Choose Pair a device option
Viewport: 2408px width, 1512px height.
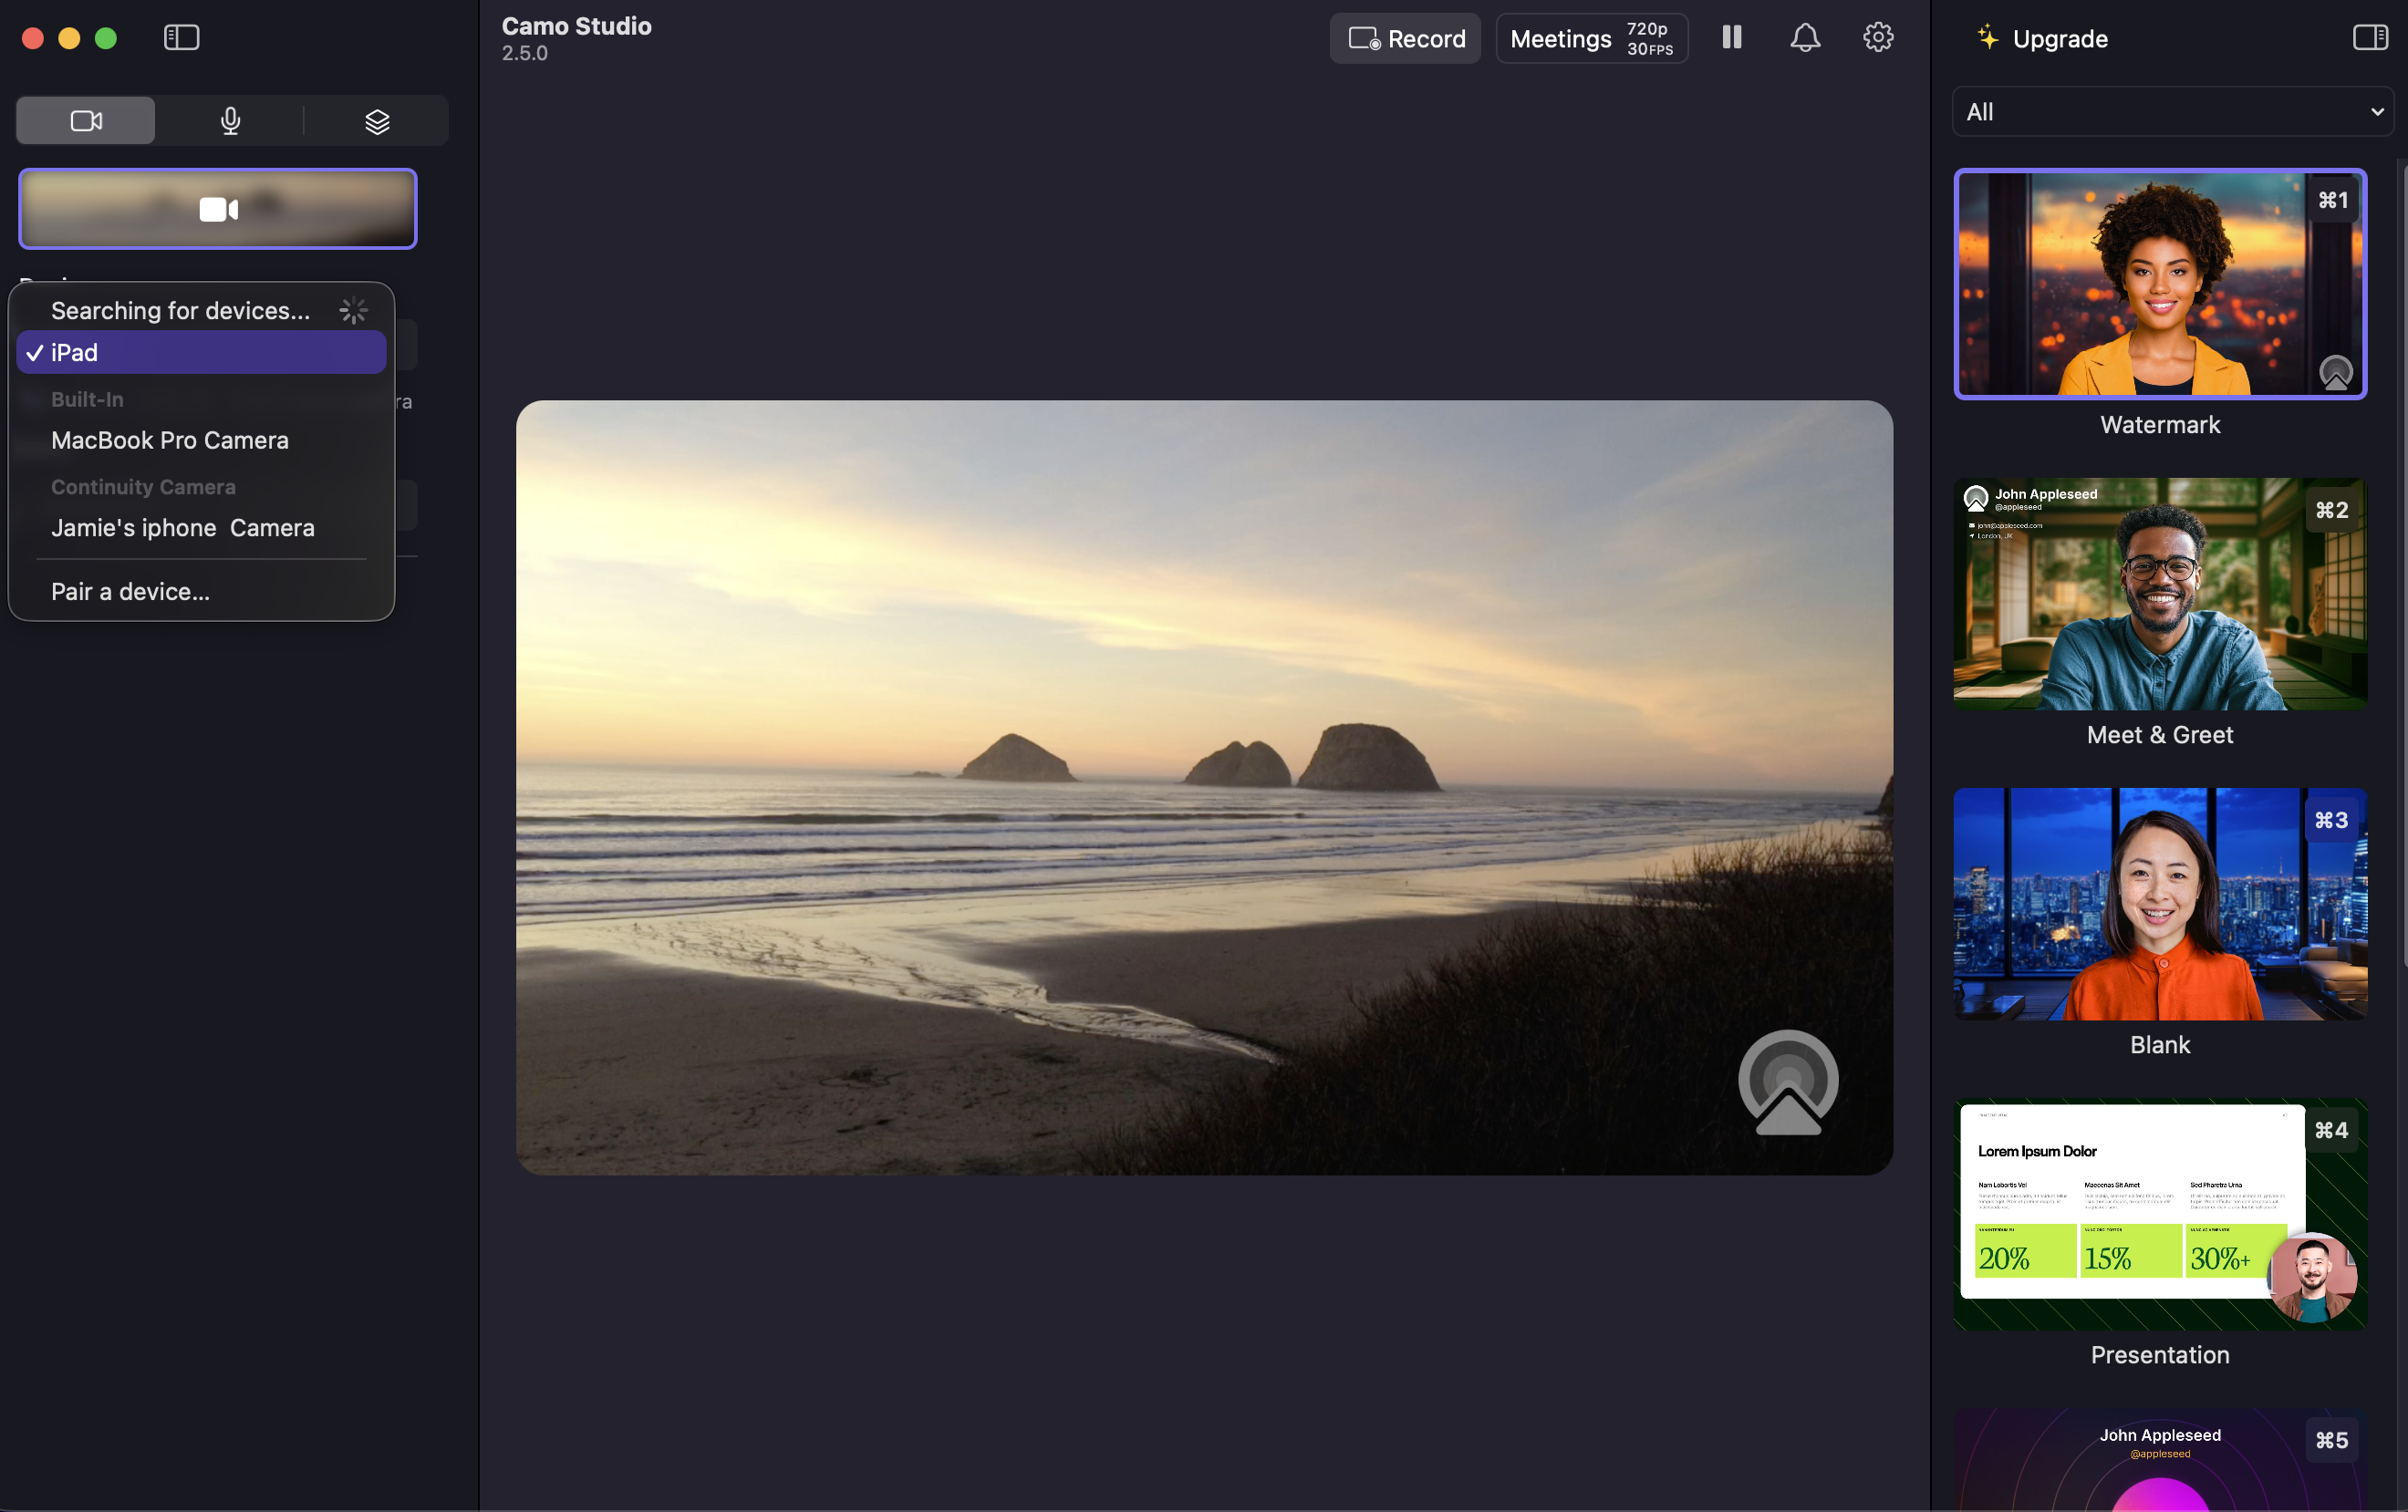(x=130, y=592)
